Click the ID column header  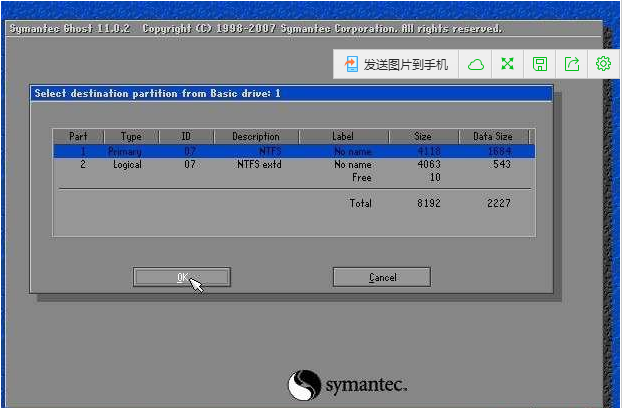186,136
